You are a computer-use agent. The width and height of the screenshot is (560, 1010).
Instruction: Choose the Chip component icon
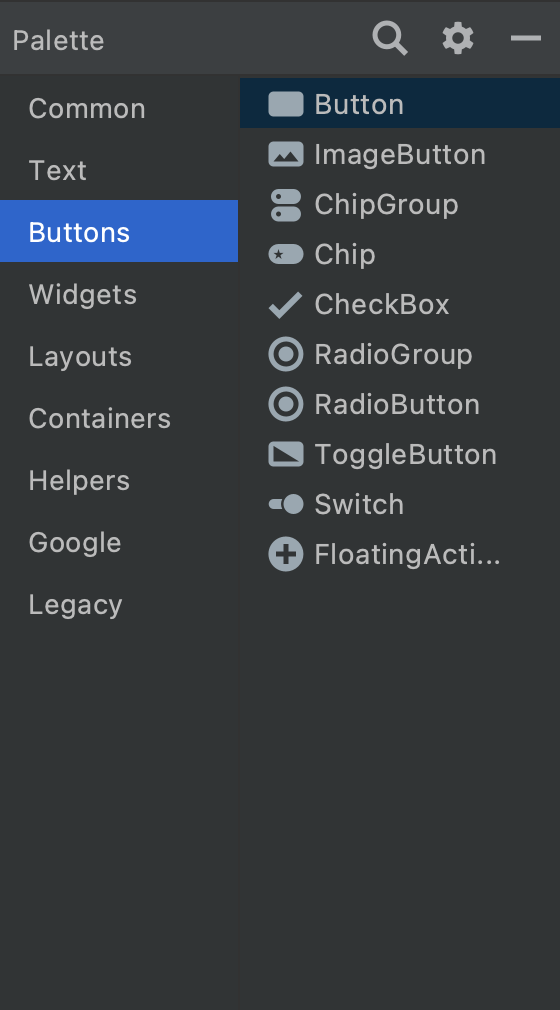[x=285, y=254]
